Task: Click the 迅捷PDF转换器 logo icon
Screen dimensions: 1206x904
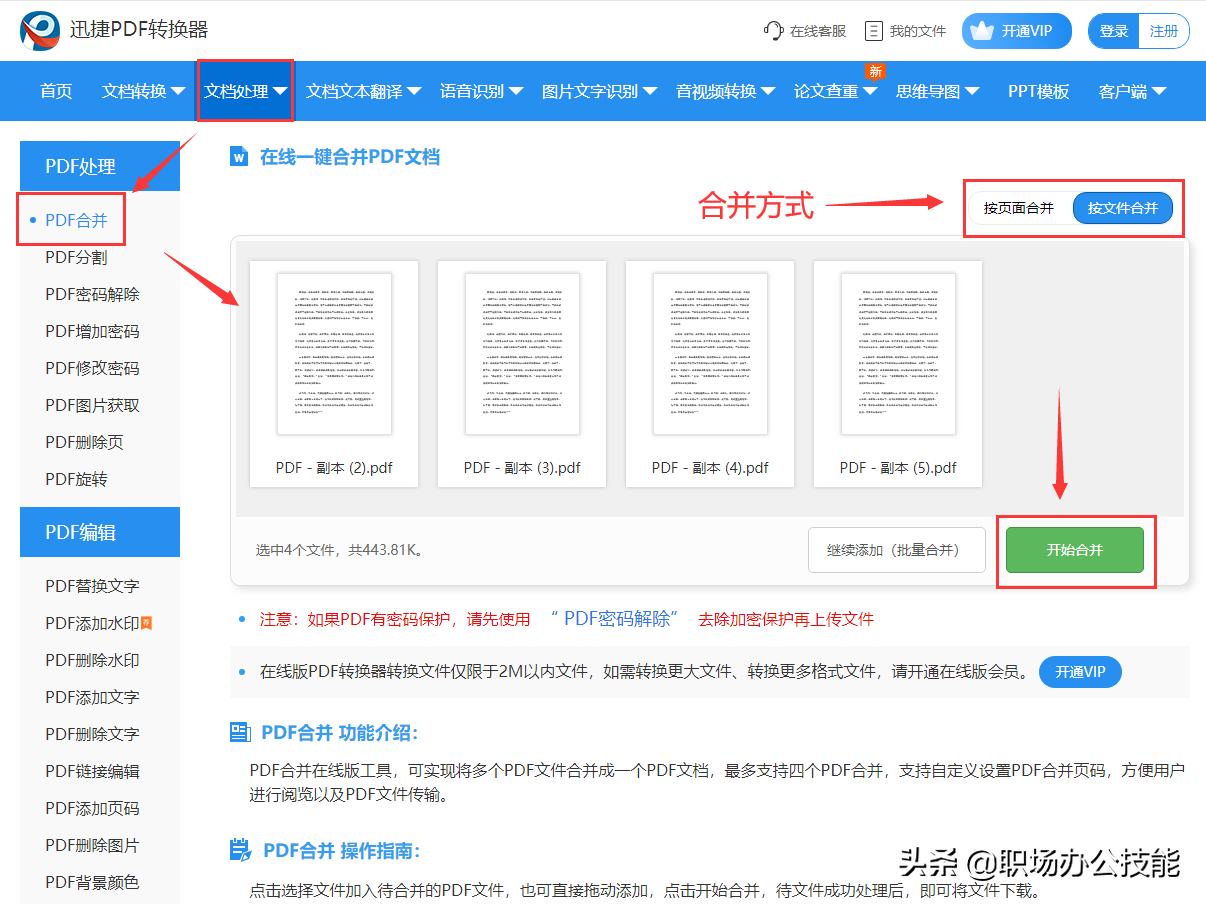Action: [40, 31]
